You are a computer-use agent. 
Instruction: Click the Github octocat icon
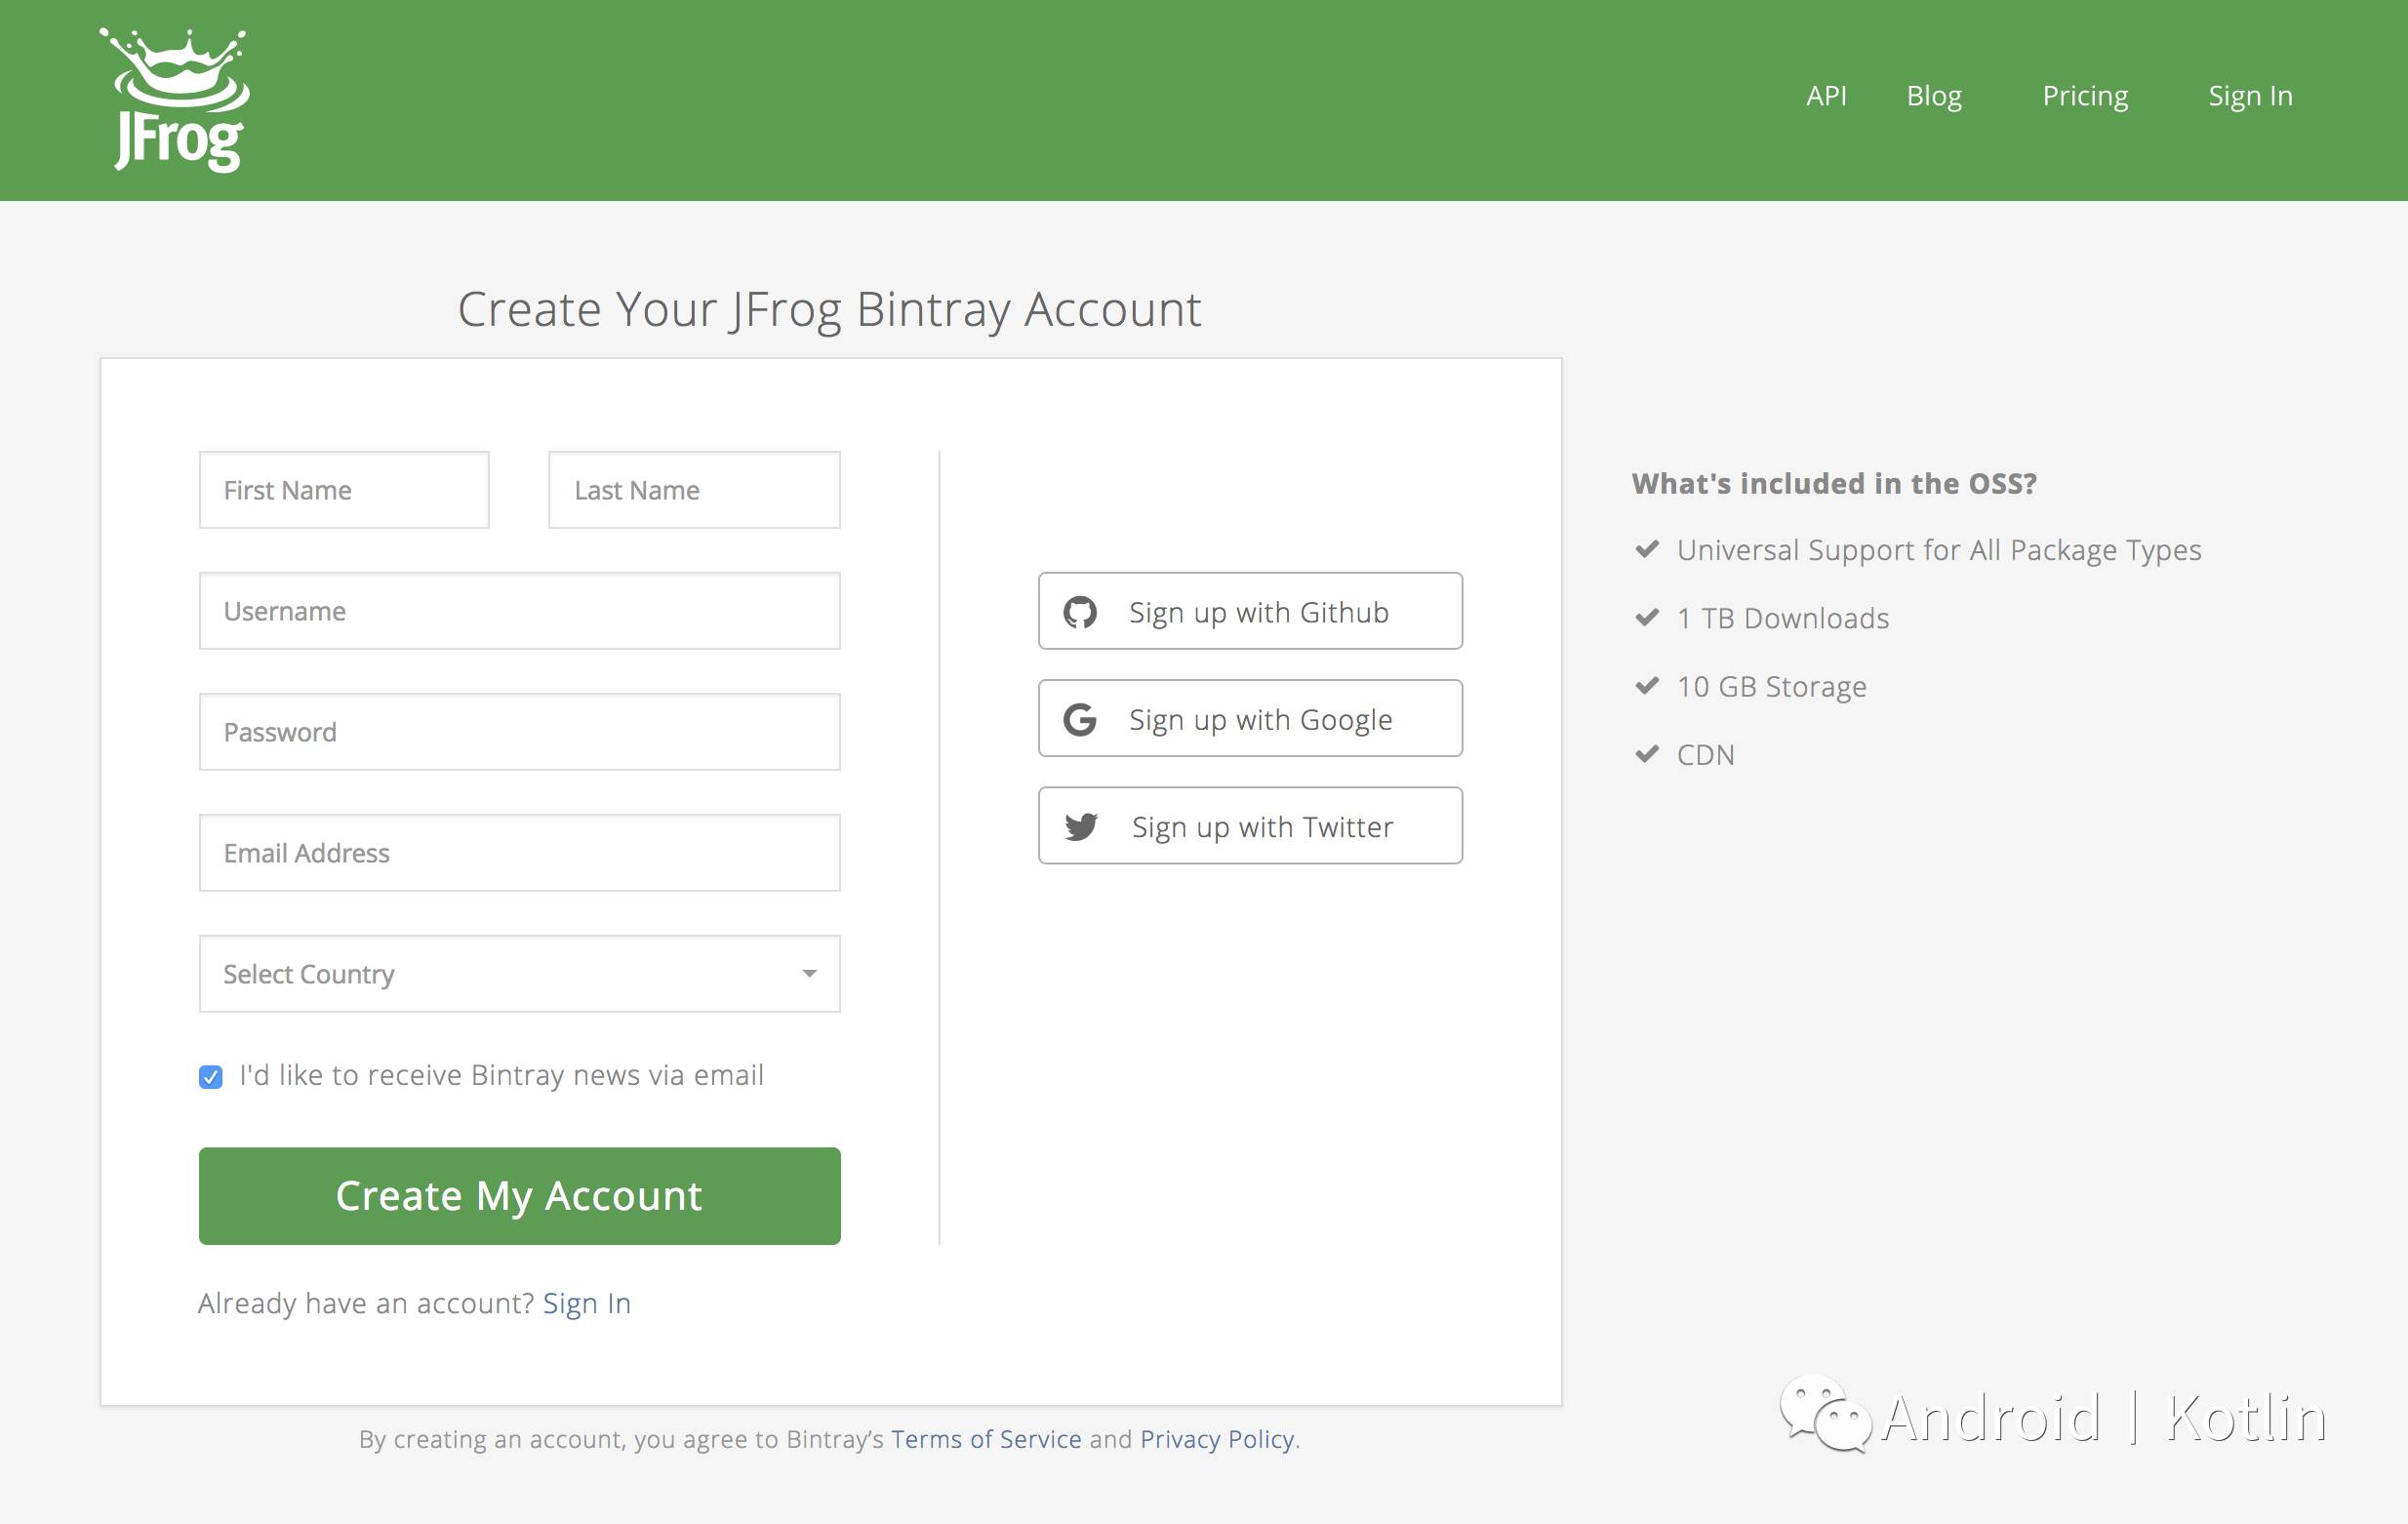tap(1080, 612)
